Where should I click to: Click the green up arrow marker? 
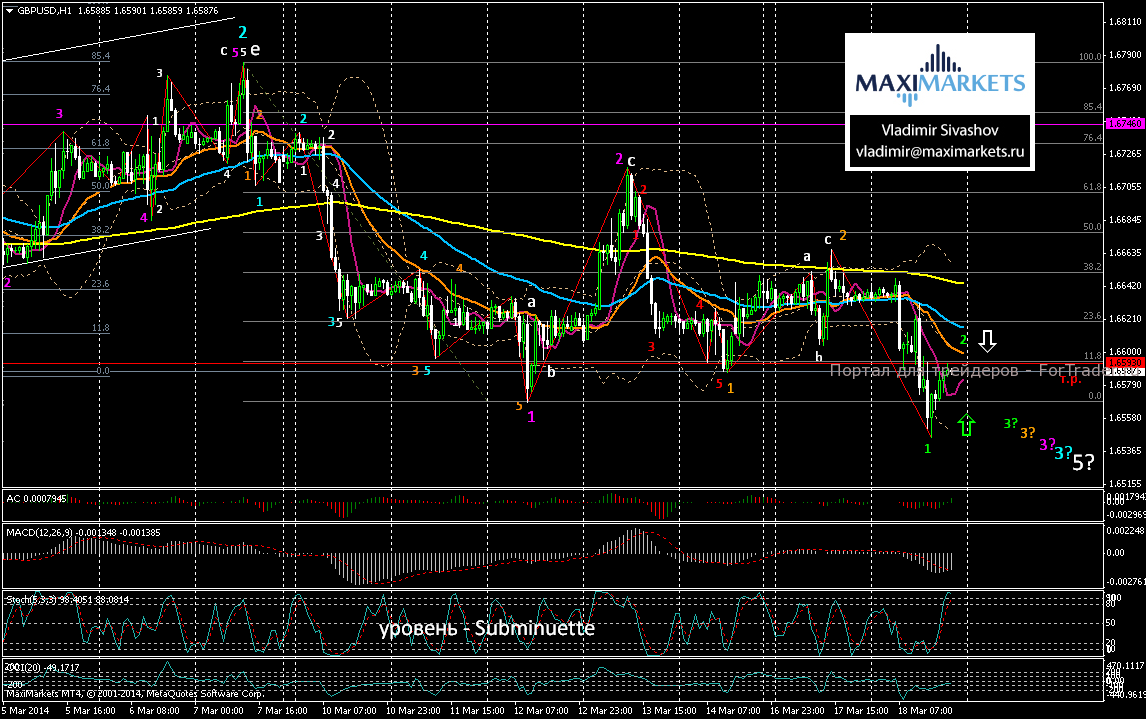coord(966,424)
